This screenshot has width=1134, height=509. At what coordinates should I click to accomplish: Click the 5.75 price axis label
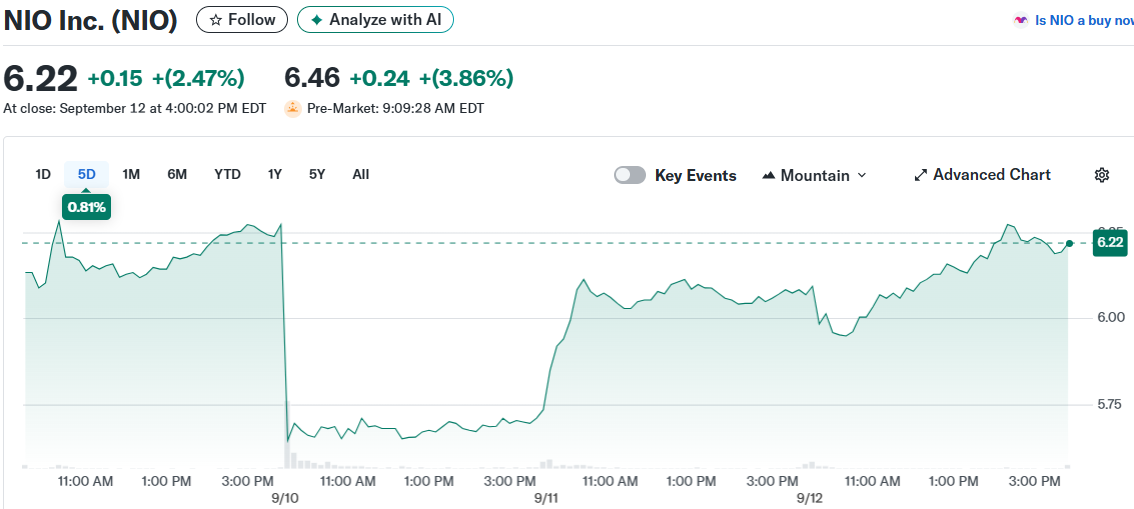pos(1111,404)
